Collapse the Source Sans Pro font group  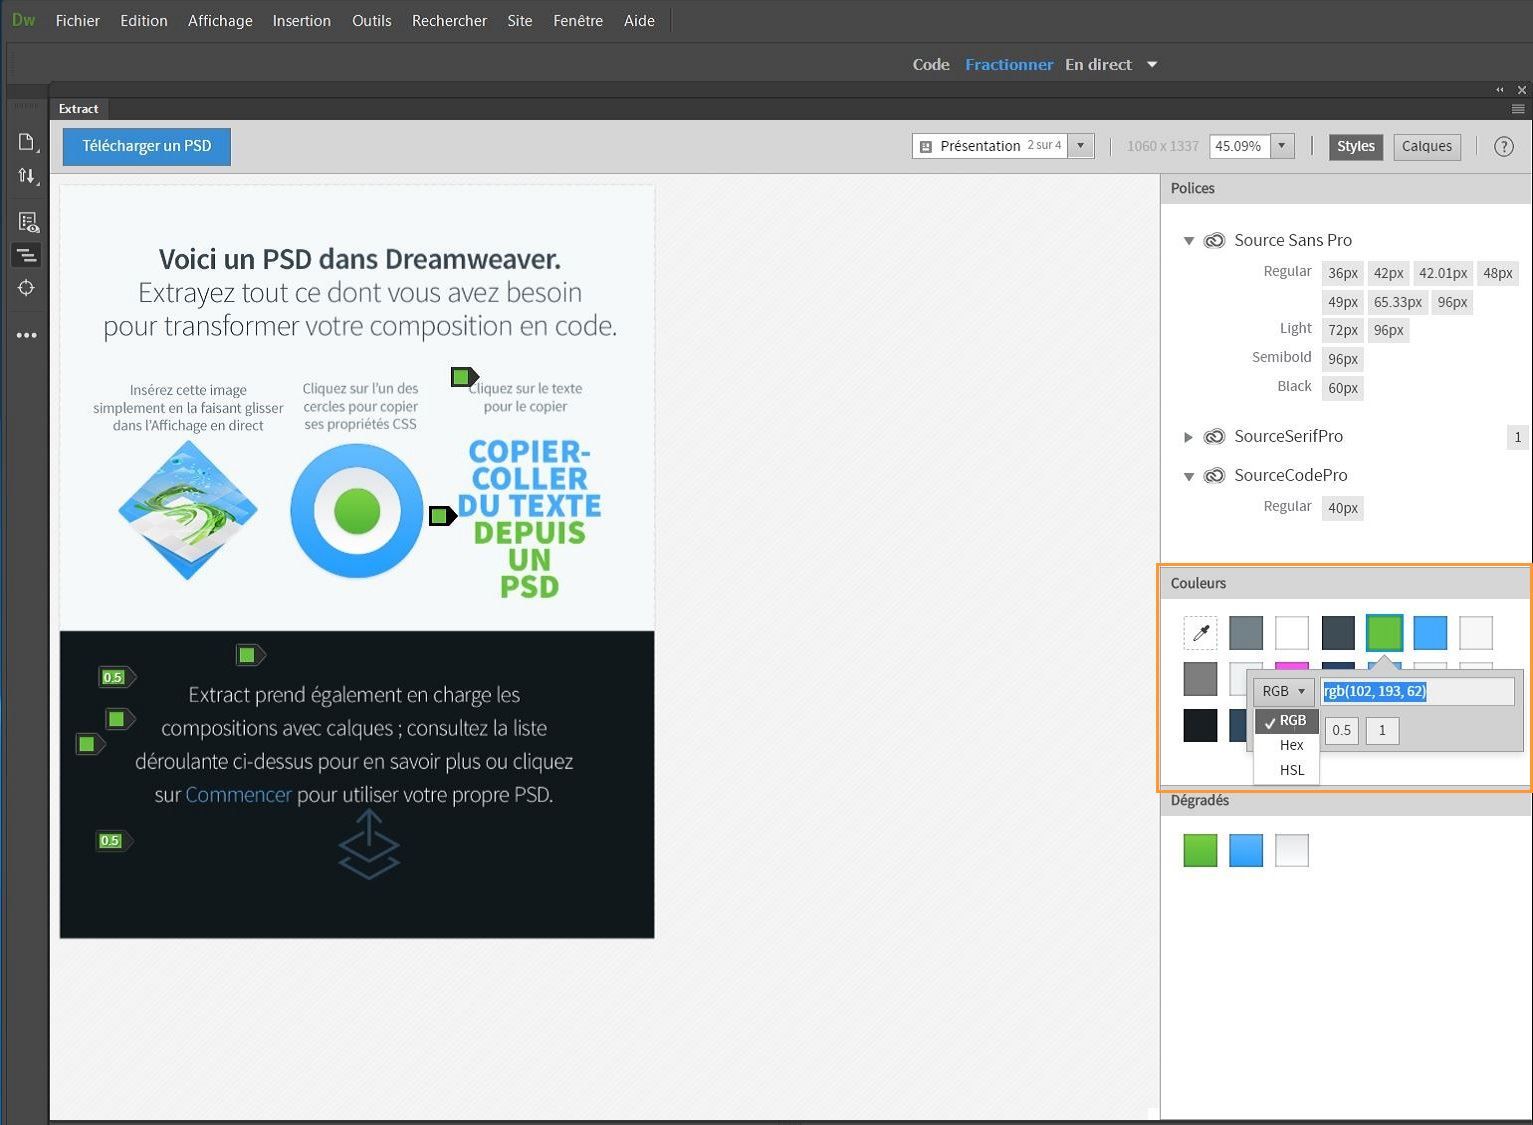click(x=1189, y=241)
